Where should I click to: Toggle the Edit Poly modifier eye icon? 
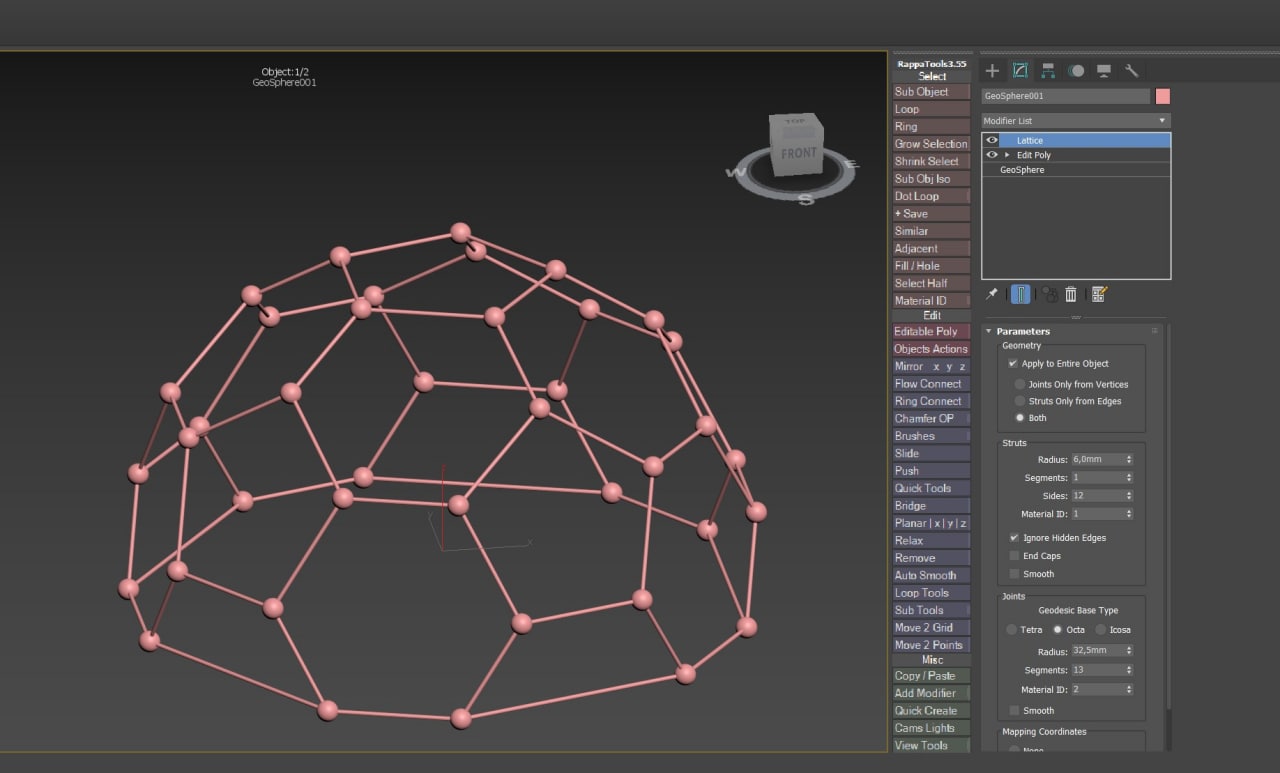pos(992,155)
